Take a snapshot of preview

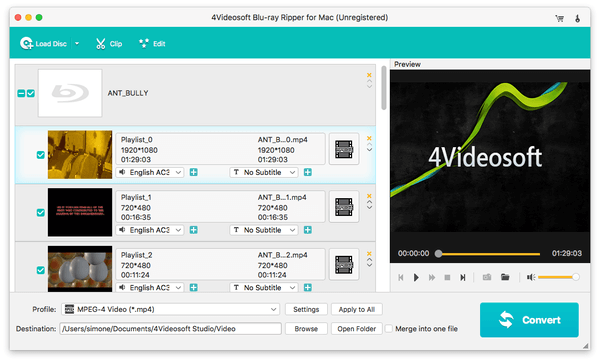tap(487, 277)
